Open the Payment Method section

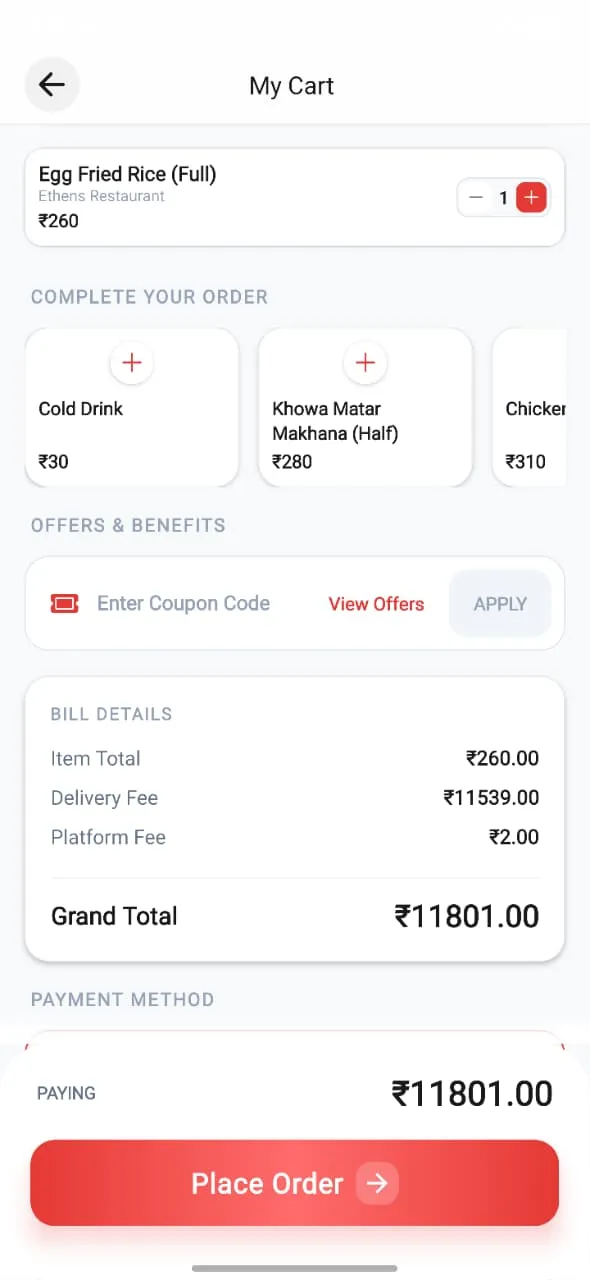coord(122,999)
